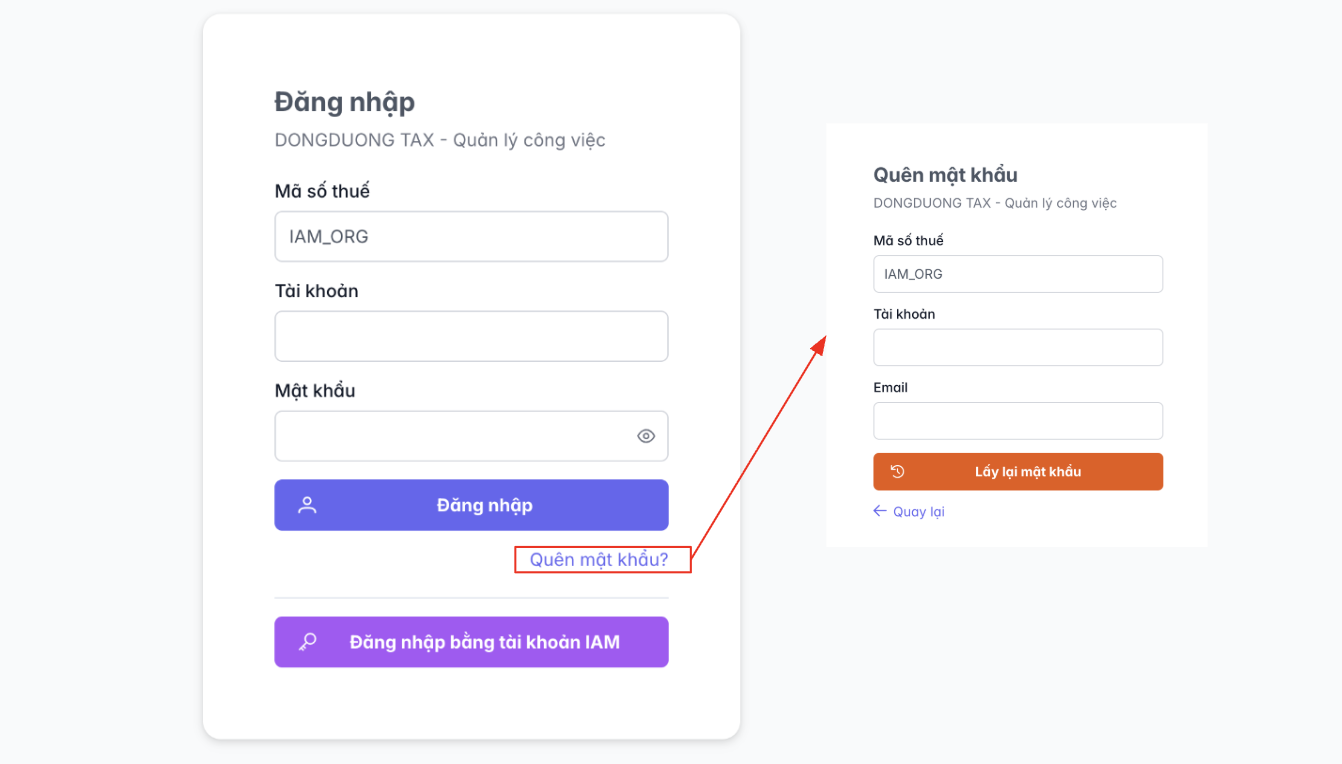
Task: Click the left arrow icon beside Quay lại
Action: 880,511
